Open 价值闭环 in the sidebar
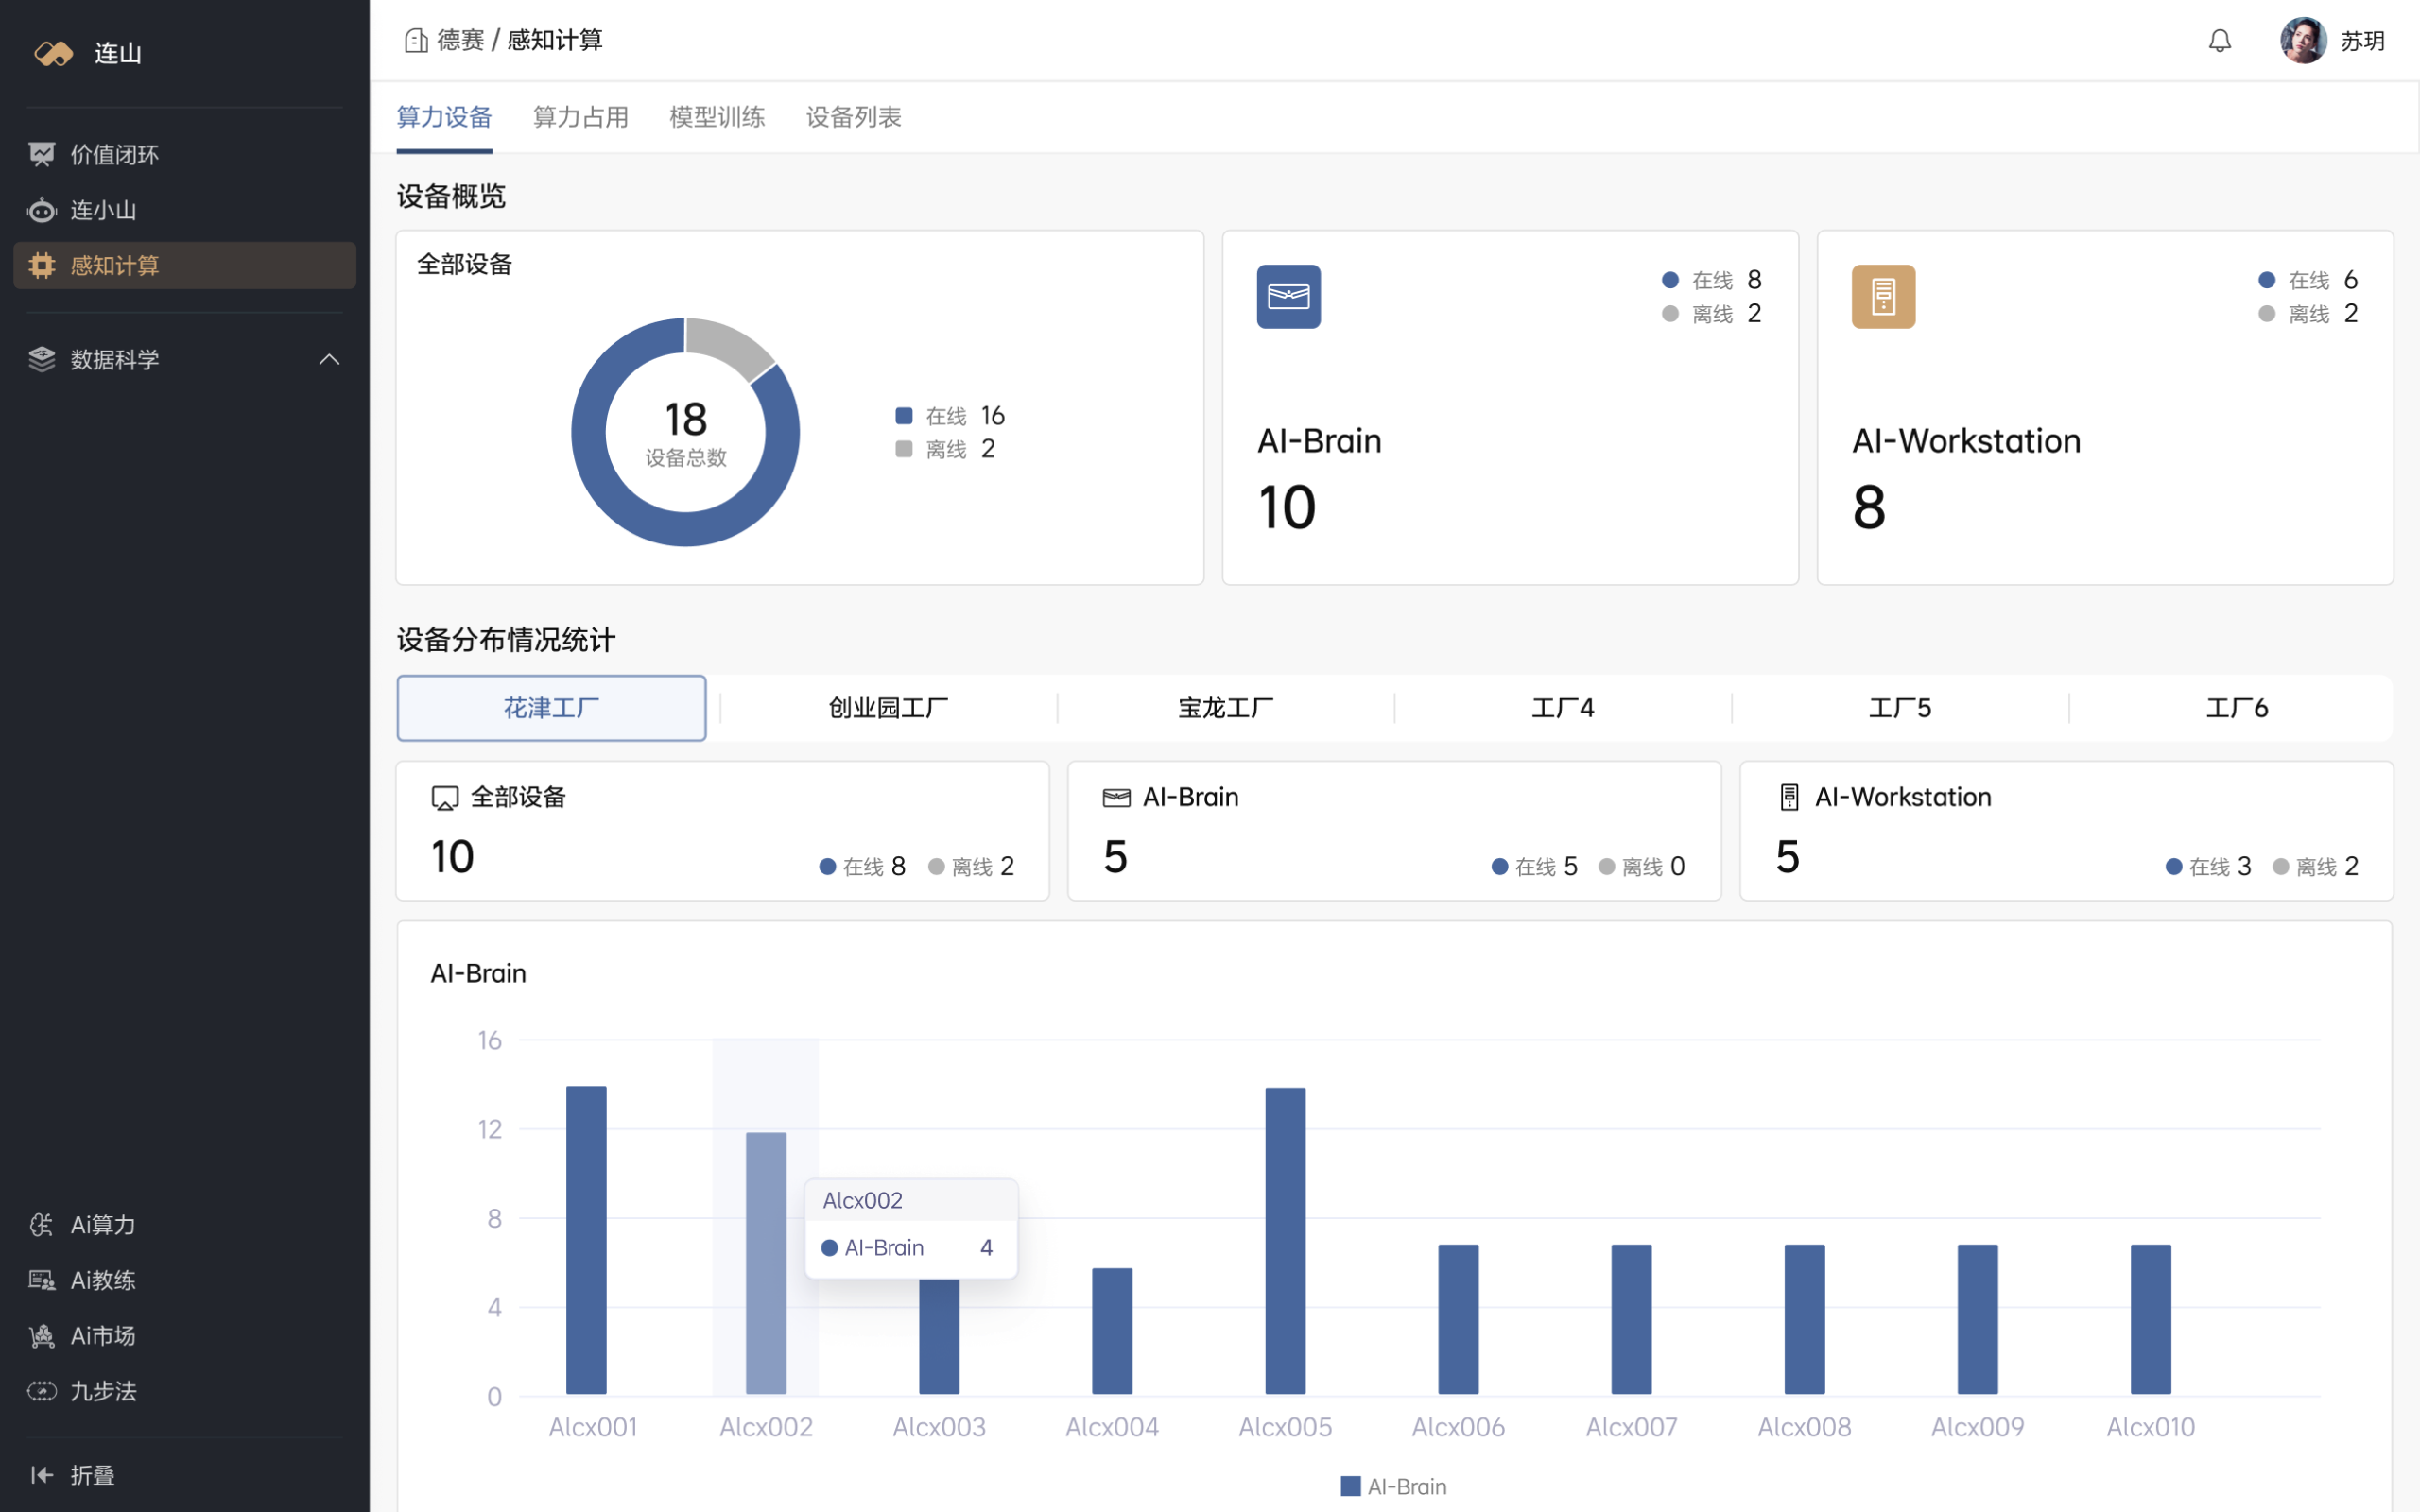The width and height of the screenshot is (2420, 1512). point(184,154)
